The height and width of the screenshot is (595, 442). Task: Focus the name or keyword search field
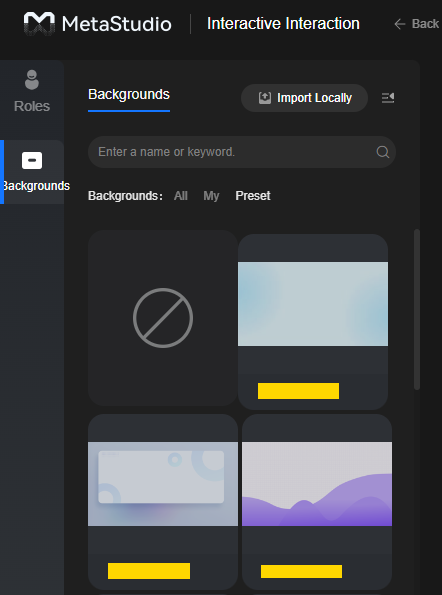(242, 152)
